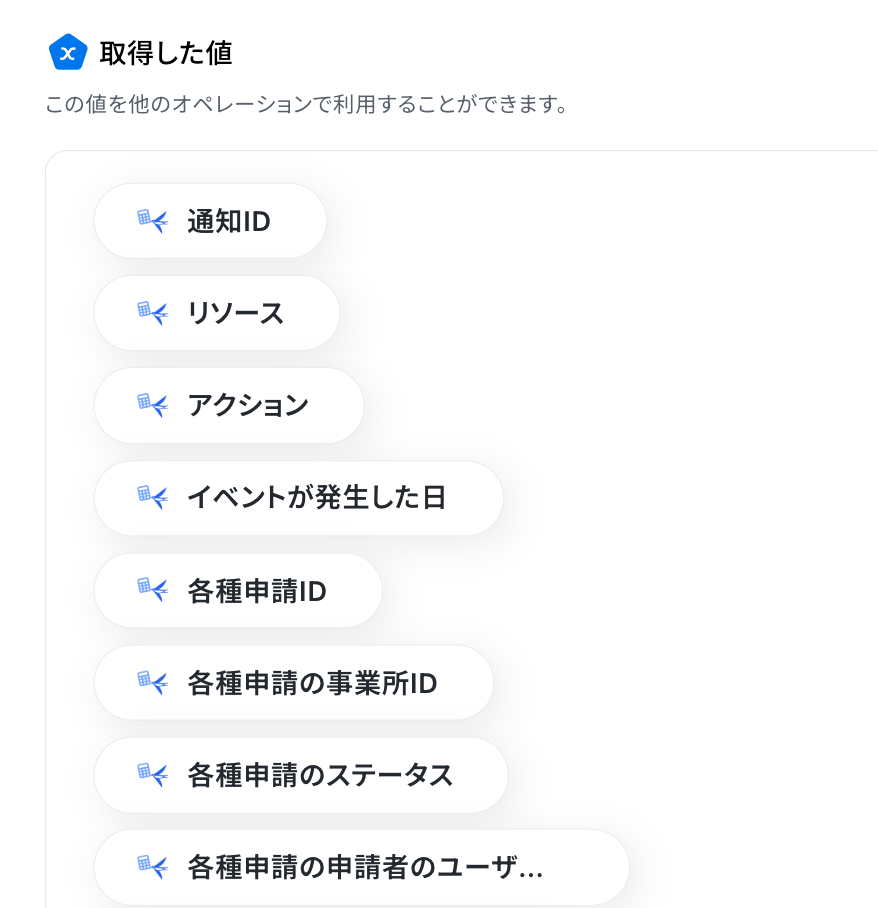Click the icon in 各種申請のステータス chip
Screen dimensions: 878x908
click(153, 775)
